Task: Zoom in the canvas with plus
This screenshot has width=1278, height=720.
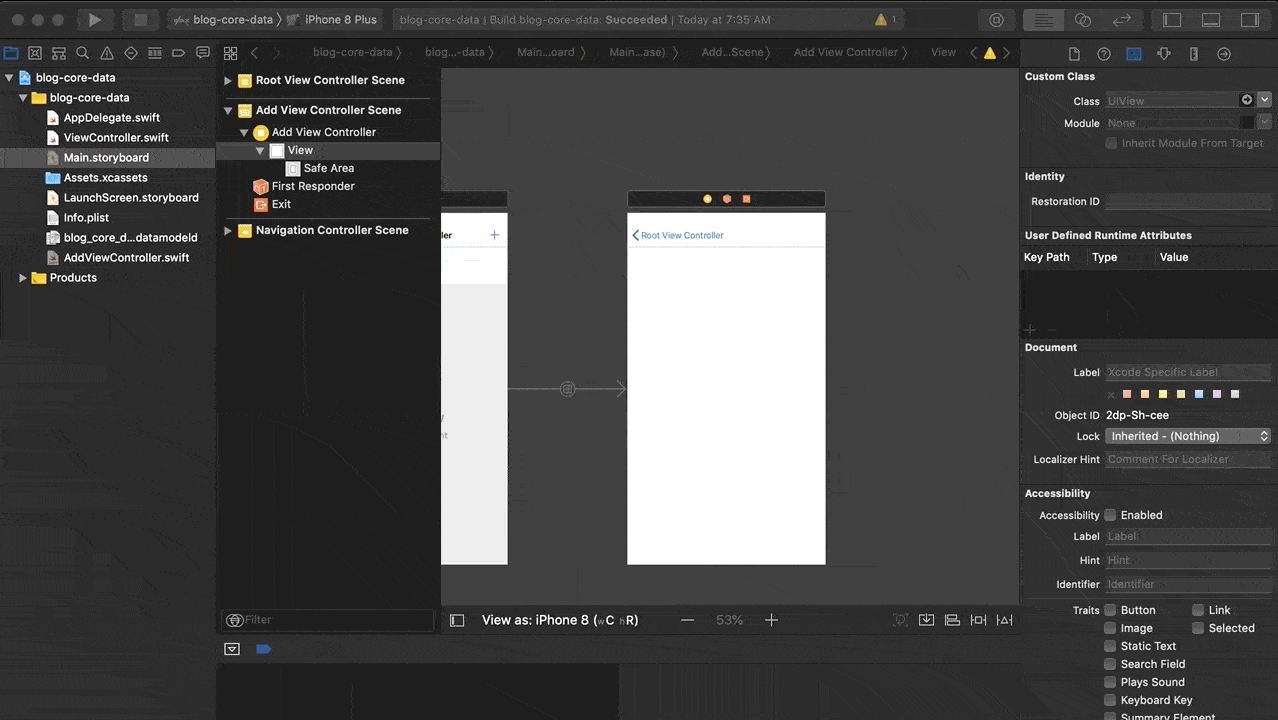Action: pos(771,620)
